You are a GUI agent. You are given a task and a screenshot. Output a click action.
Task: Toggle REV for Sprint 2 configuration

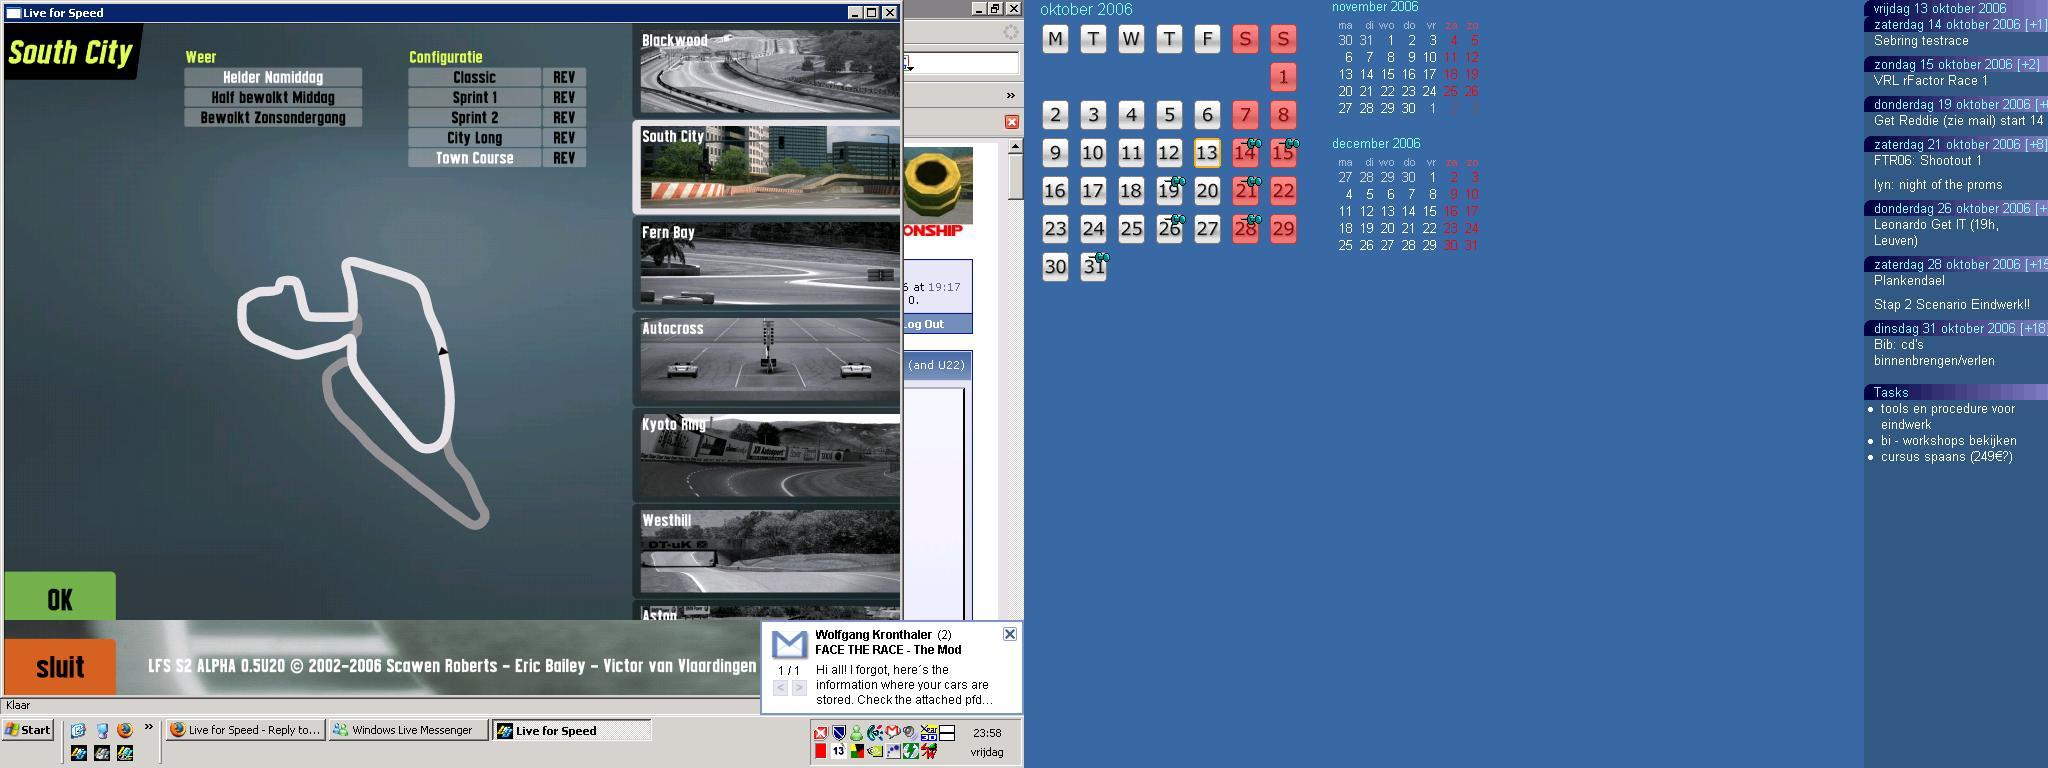pyautogui.click(x=564, y=117)
